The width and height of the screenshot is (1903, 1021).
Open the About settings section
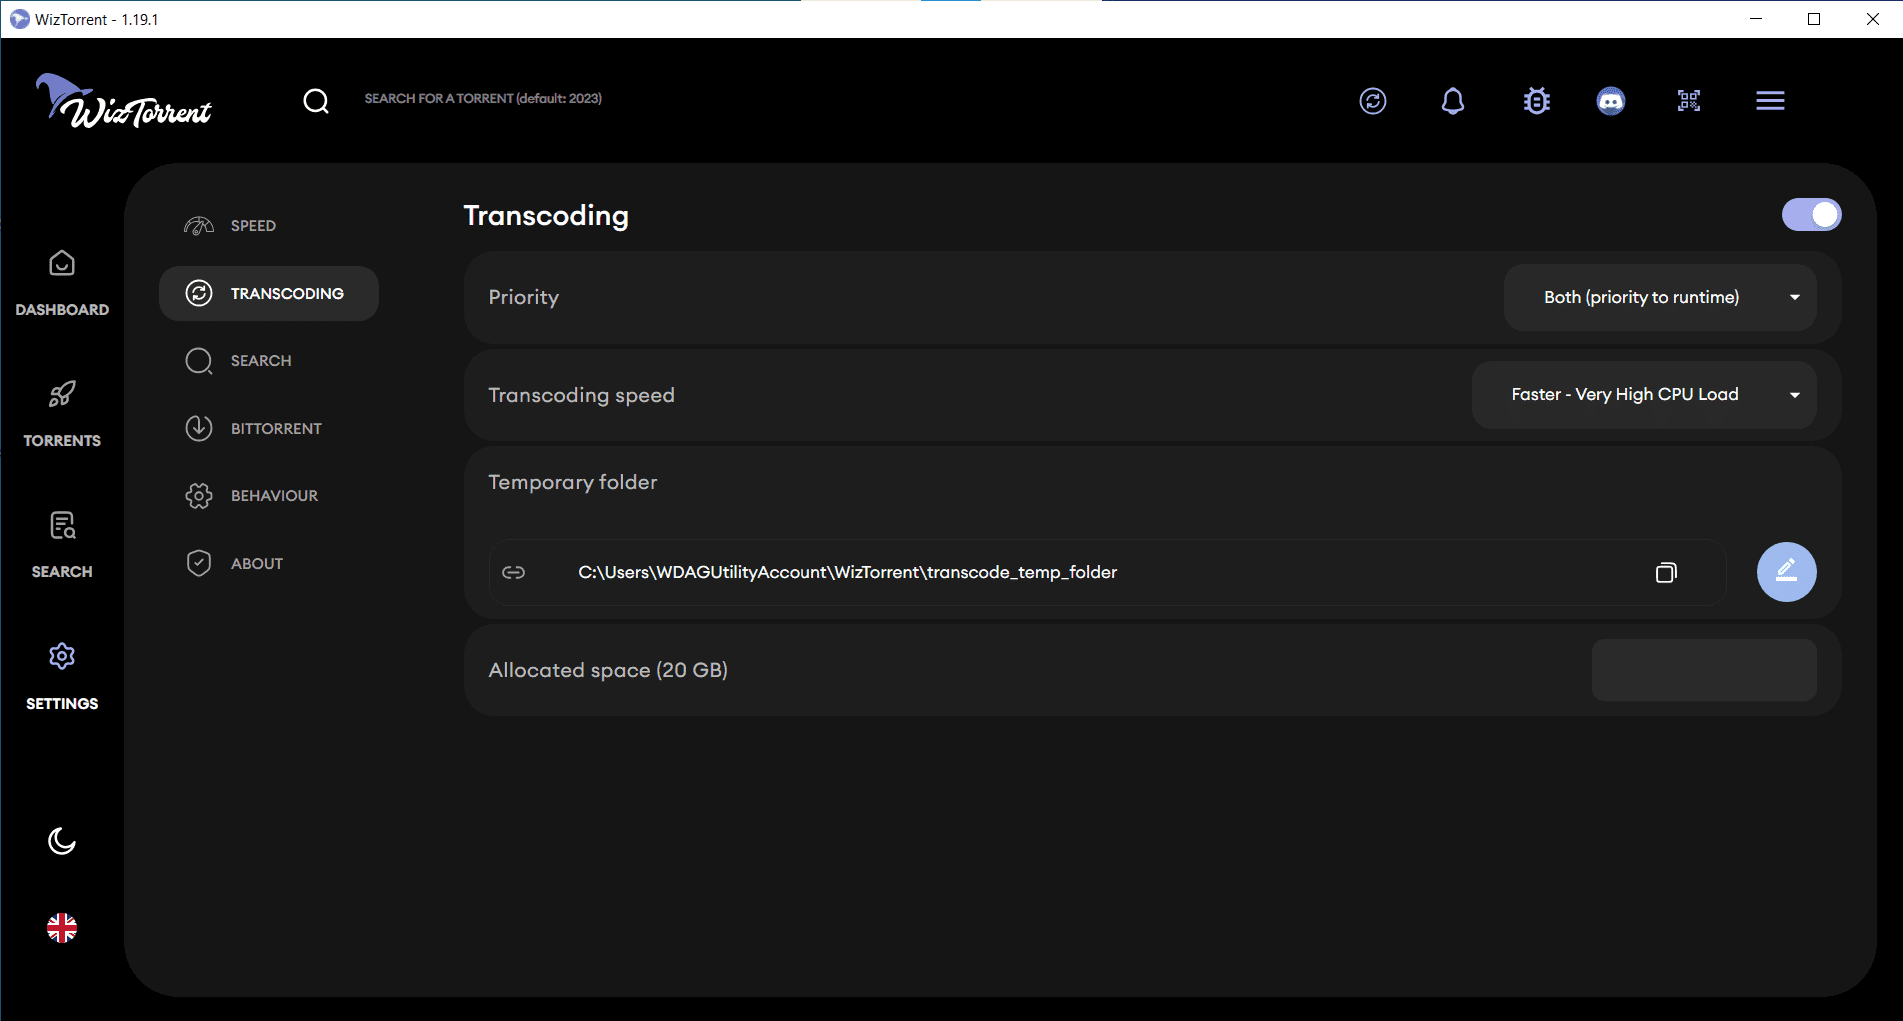(x=256, y=563)
